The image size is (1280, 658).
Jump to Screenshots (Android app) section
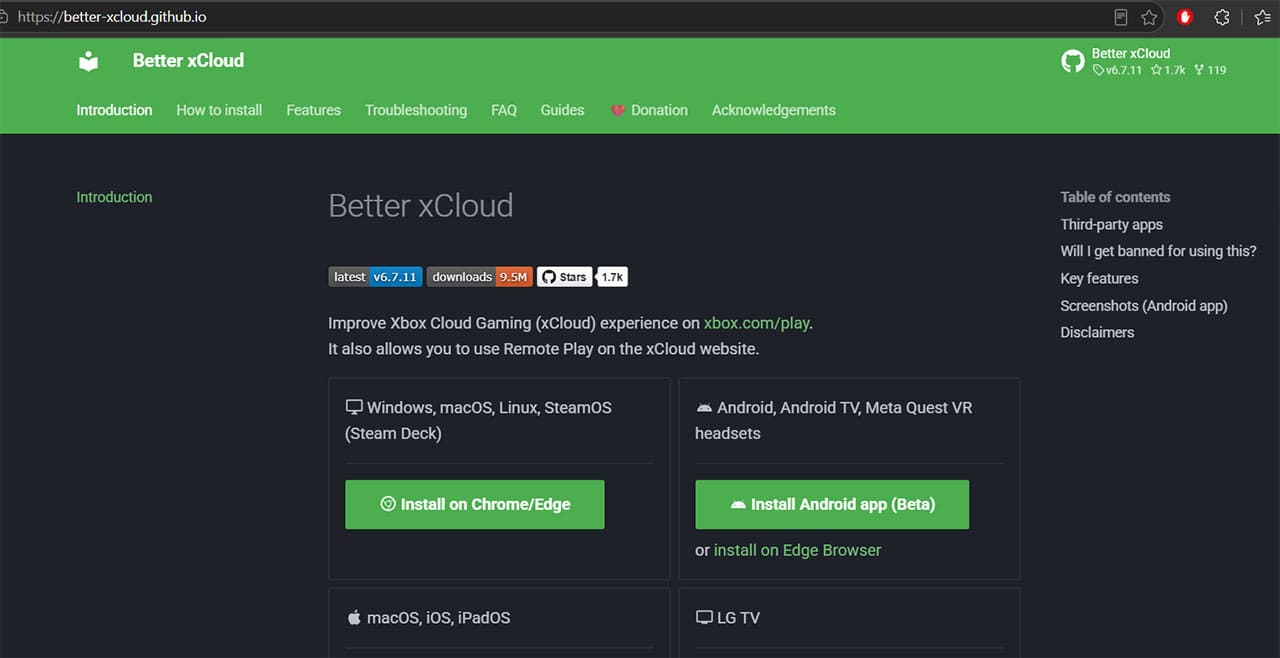[1143, 305]
